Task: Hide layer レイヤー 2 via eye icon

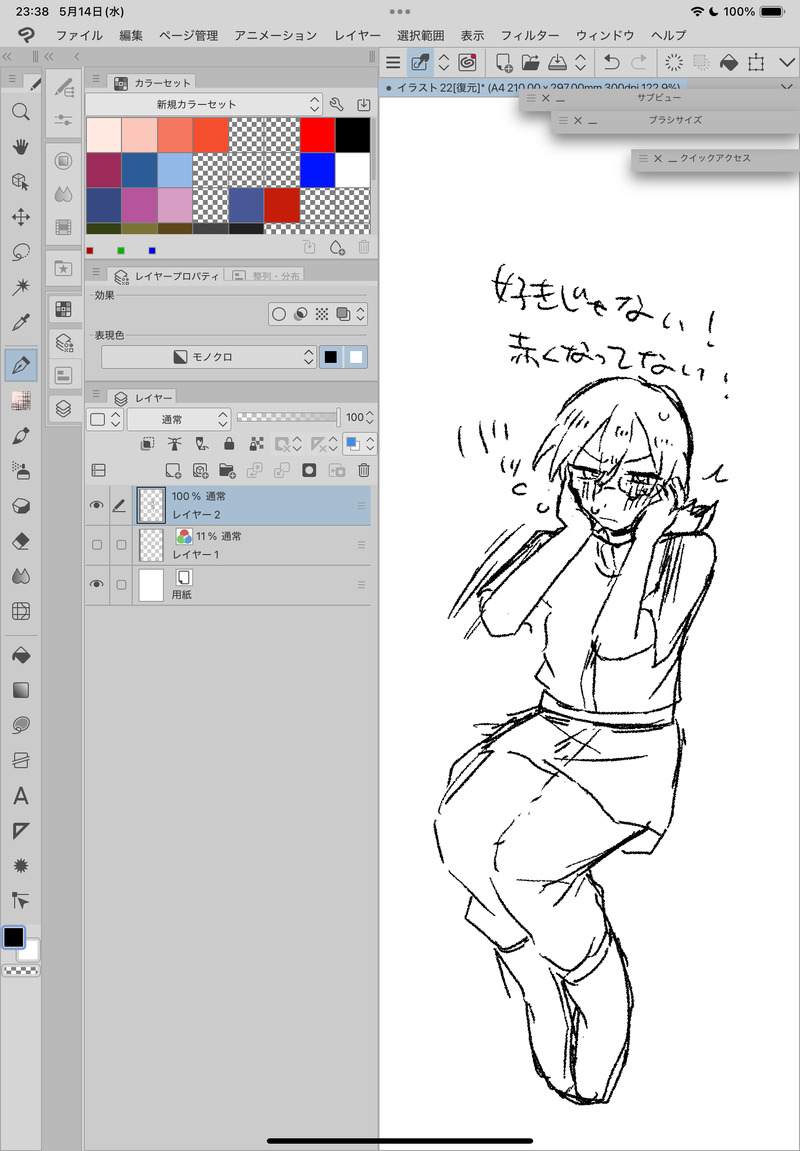Action: click(x=96, y=505)
